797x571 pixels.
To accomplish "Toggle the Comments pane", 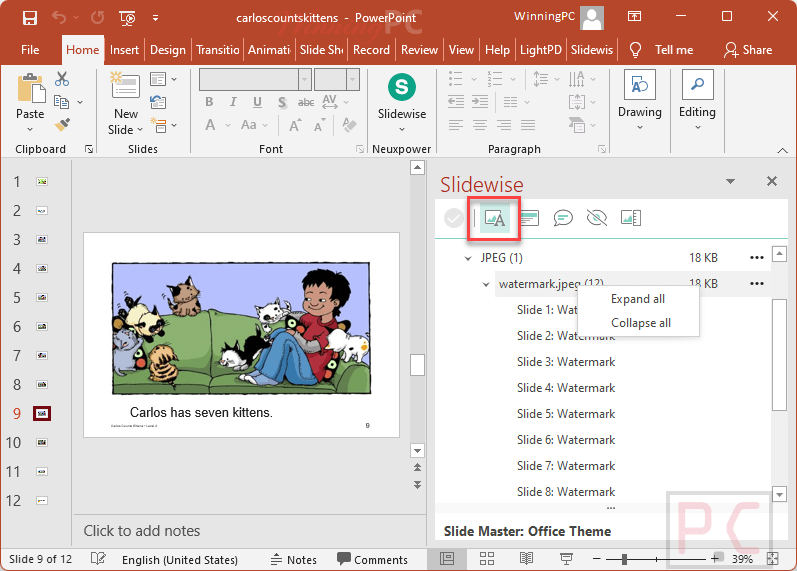I will click(x=372, y=560).
